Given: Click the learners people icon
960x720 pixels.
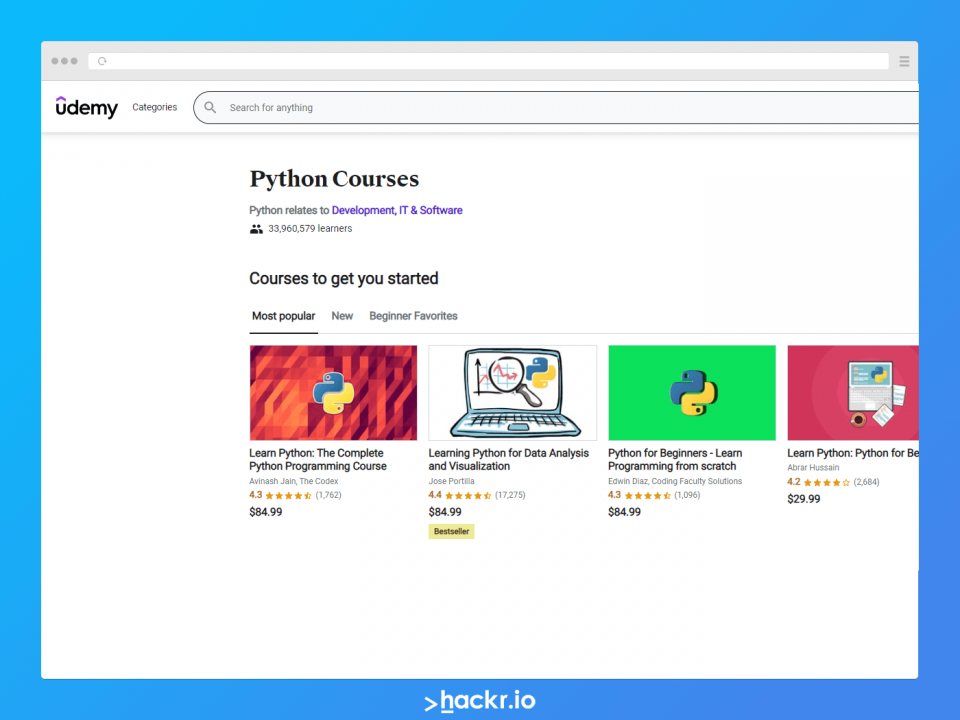Looking at the screenshot, I should (x=256, y=229).
